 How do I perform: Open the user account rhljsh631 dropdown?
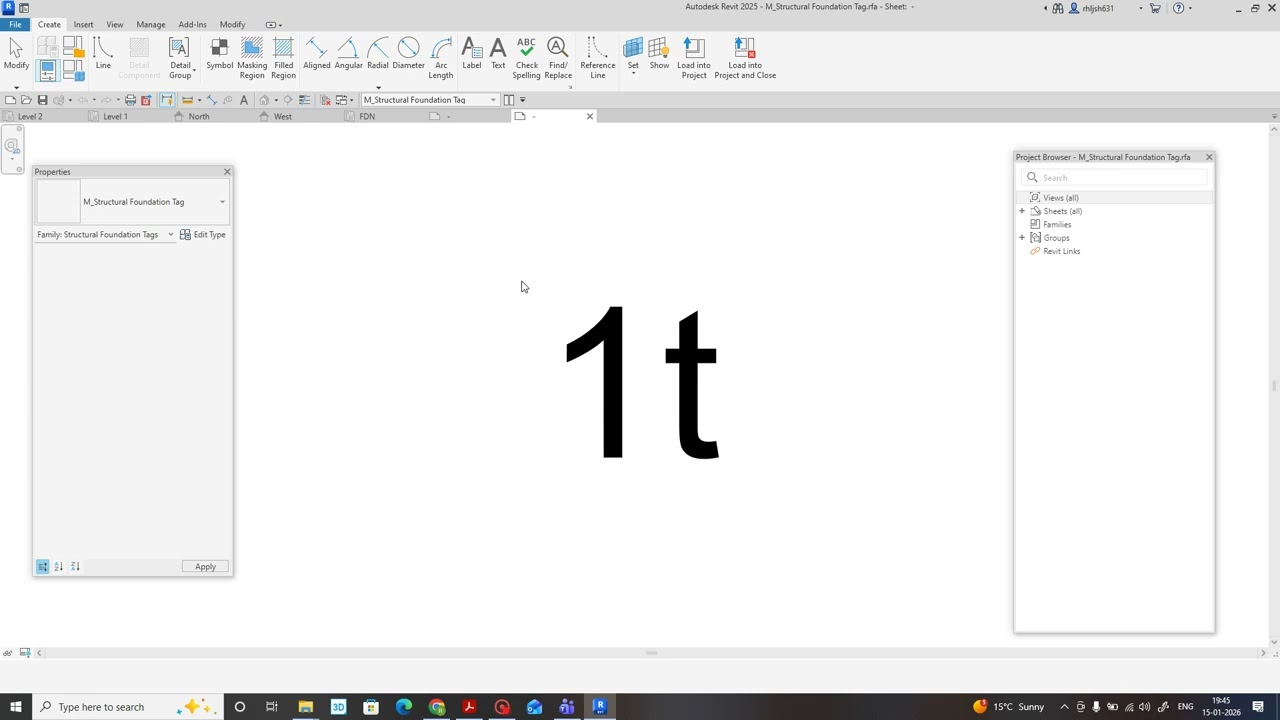(1140, 9)
